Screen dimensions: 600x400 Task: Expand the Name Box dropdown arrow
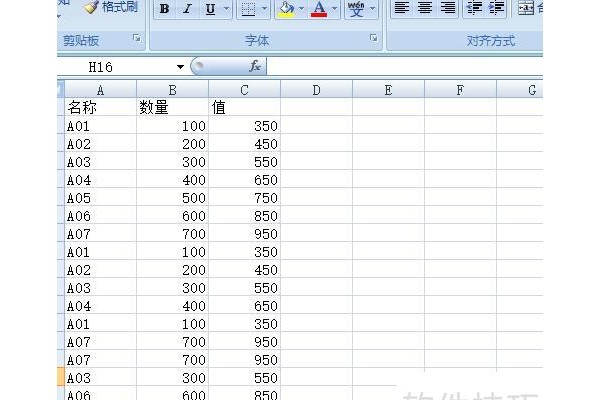(180, 67)
